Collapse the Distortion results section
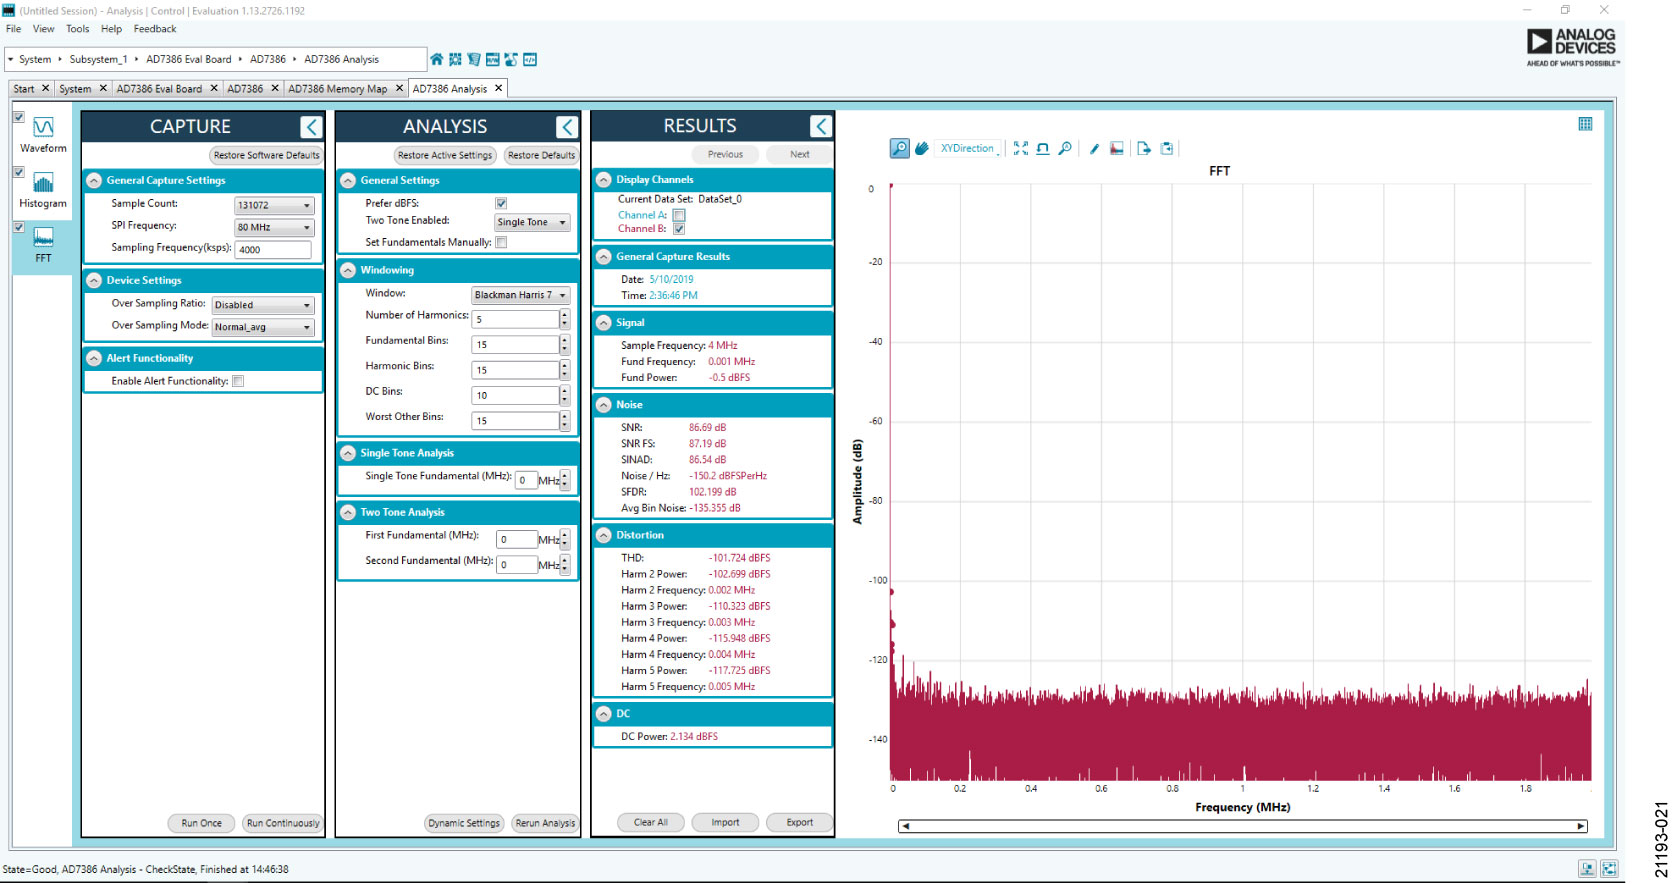 pos(604,536)
